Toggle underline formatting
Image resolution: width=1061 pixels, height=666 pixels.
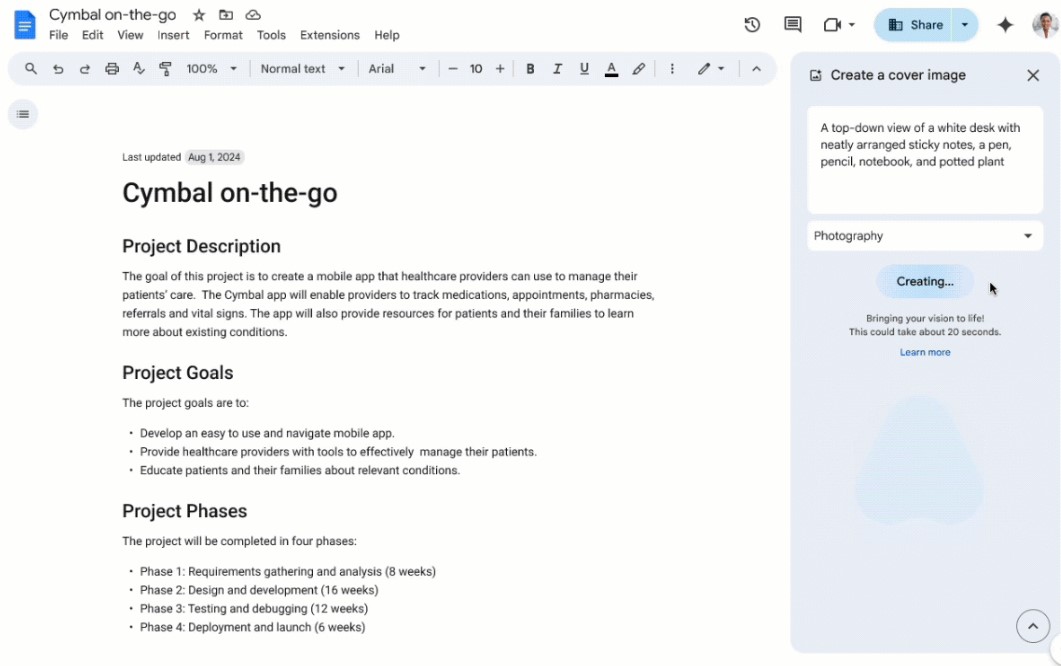584,68
